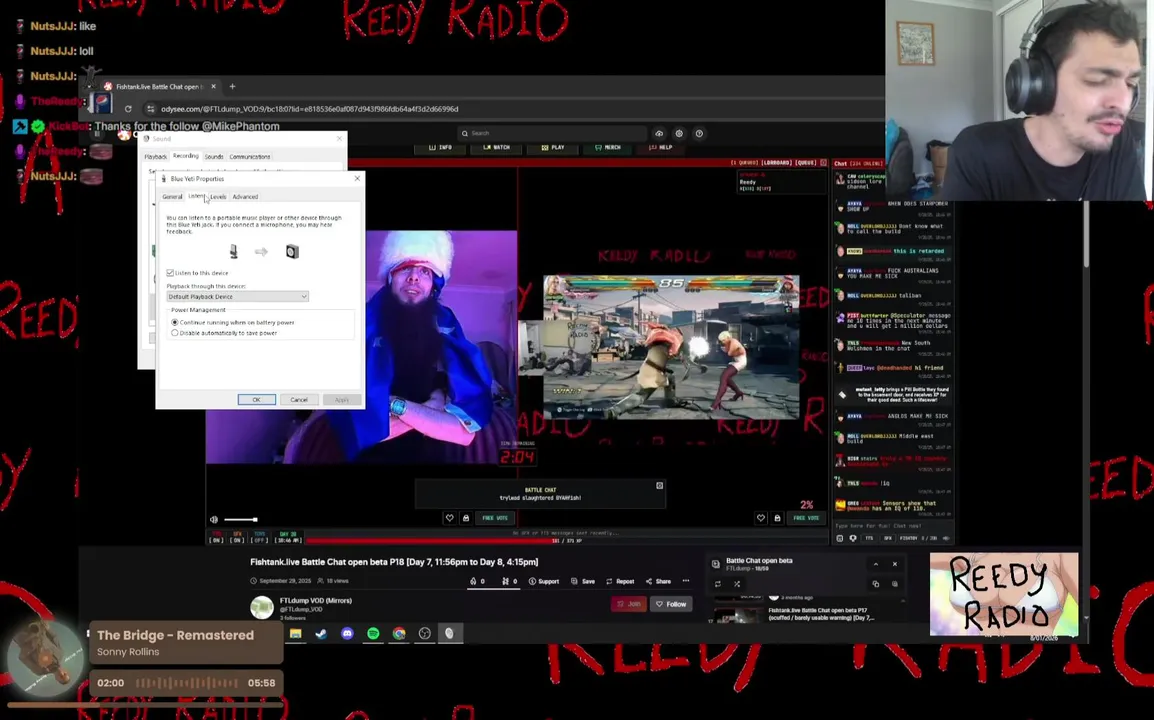Click the FTLdump VOD channel avatar

point(262,607)
